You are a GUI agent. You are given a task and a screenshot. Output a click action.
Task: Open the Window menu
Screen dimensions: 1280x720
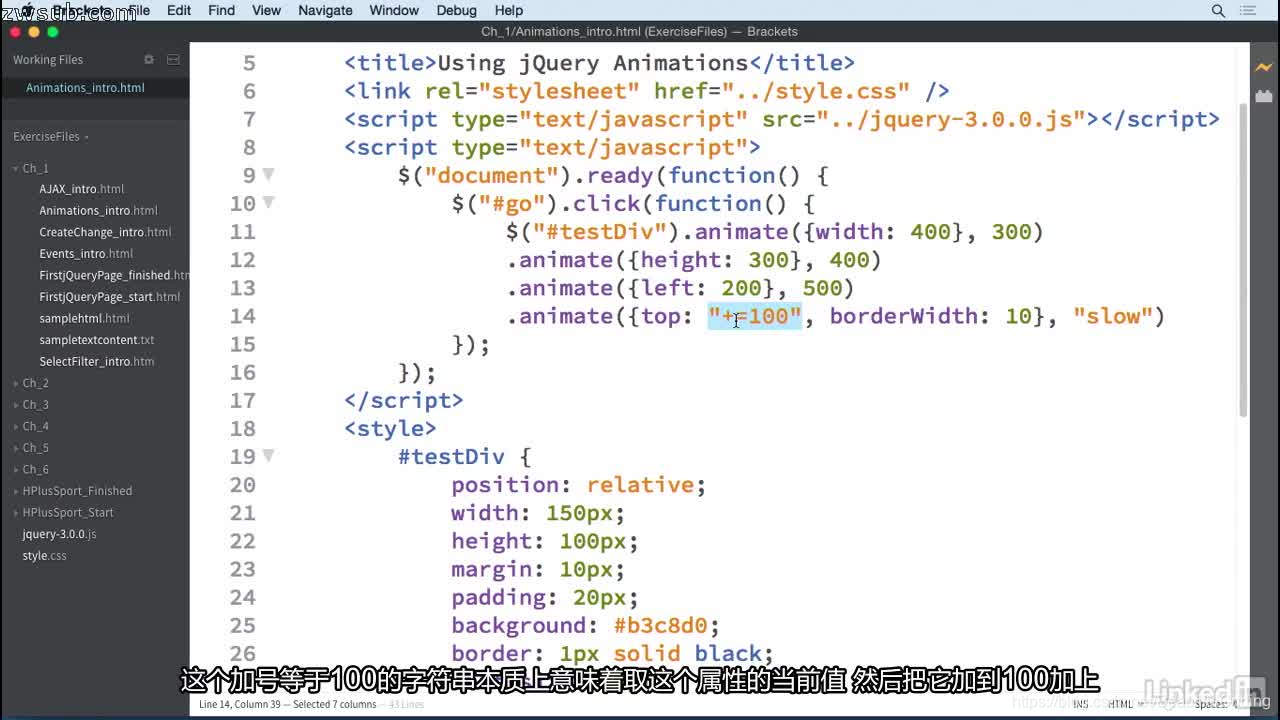[394, 10]
